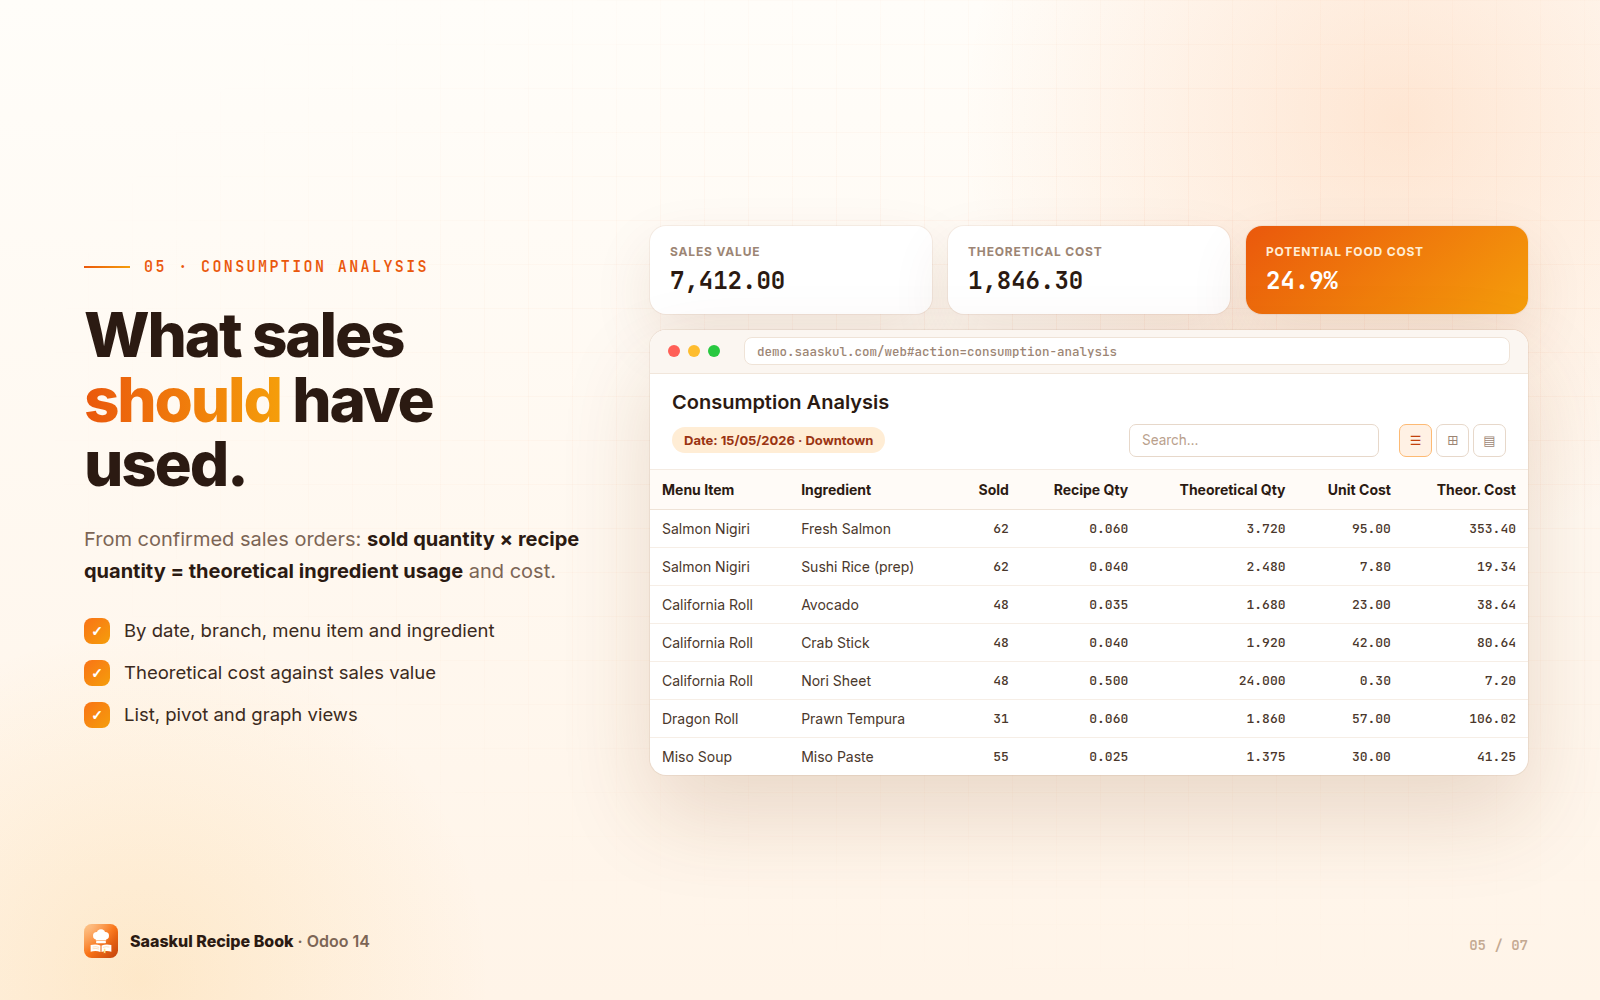Click unit cost value 95.00

1371,529
